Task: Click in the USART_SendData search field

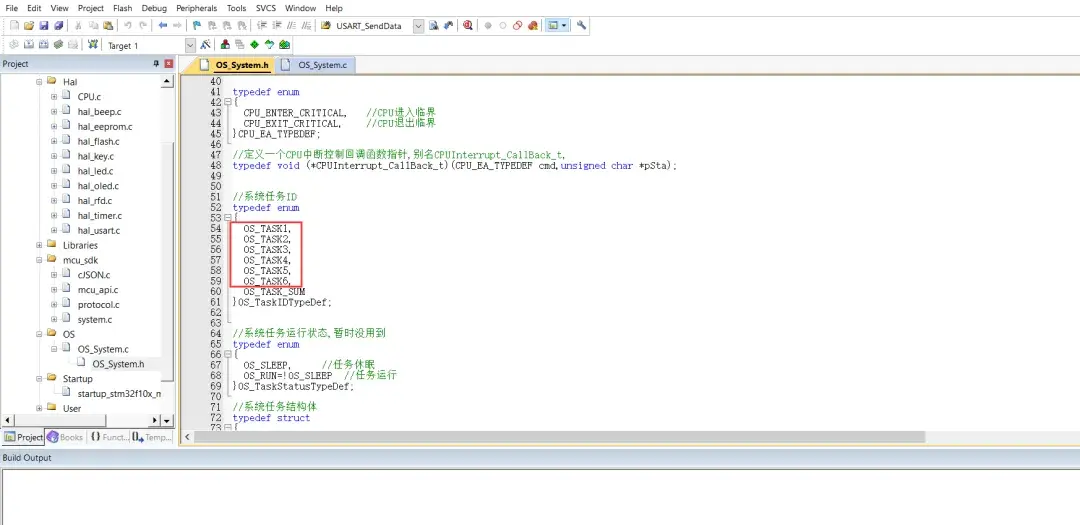Action: tap(373, 25)
